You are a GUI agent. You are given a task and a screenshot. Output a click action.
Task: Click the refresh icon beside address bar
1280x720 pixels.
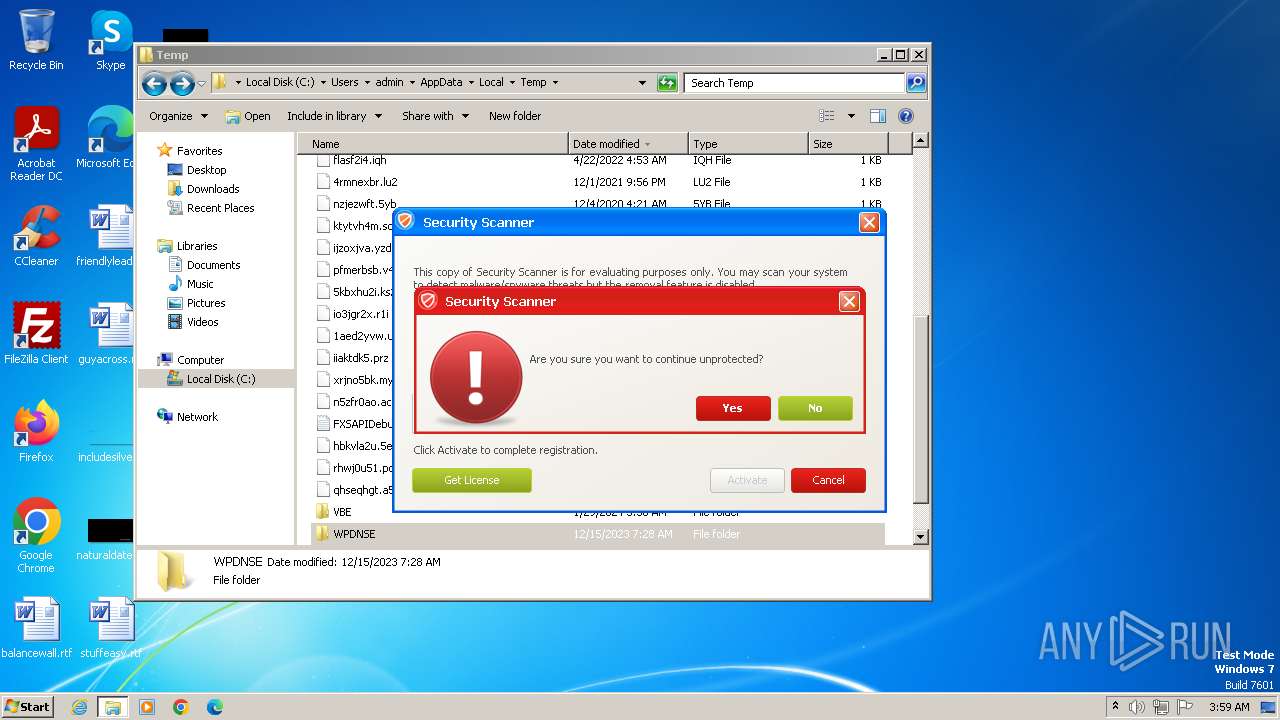click(667, 83)
